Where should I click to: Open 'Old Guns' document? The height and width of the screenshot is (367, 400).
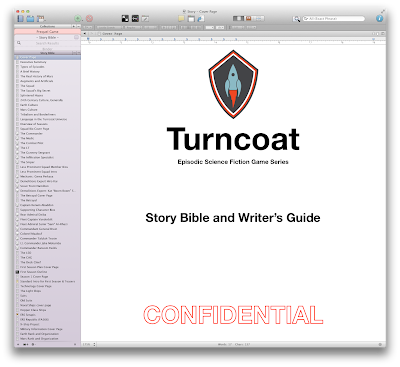tap(26, 300)
